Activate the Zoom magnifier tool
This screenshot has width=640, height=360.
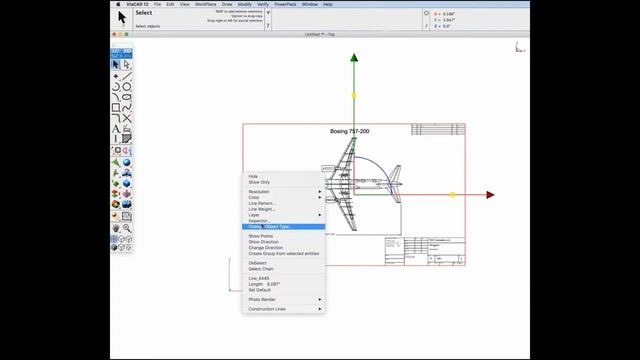point(127,228)
